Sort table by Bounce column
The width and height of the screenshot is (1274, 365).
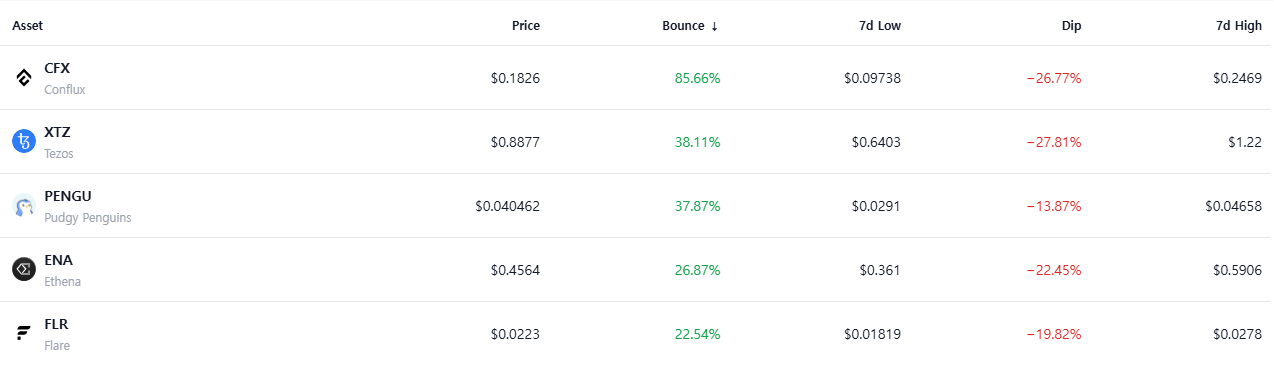point(690,26)
